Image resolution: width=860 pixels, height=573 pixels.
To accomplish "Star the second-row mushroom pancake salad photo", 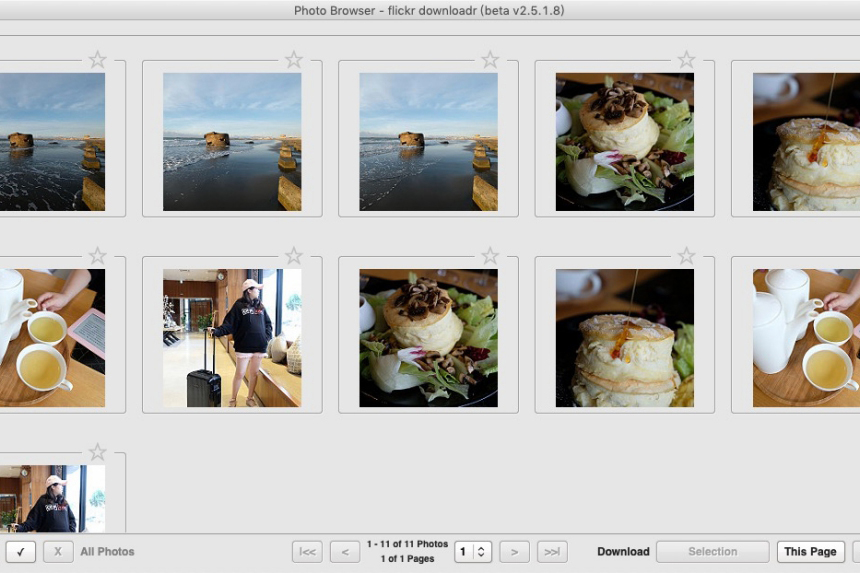I will tap(490, 256).
